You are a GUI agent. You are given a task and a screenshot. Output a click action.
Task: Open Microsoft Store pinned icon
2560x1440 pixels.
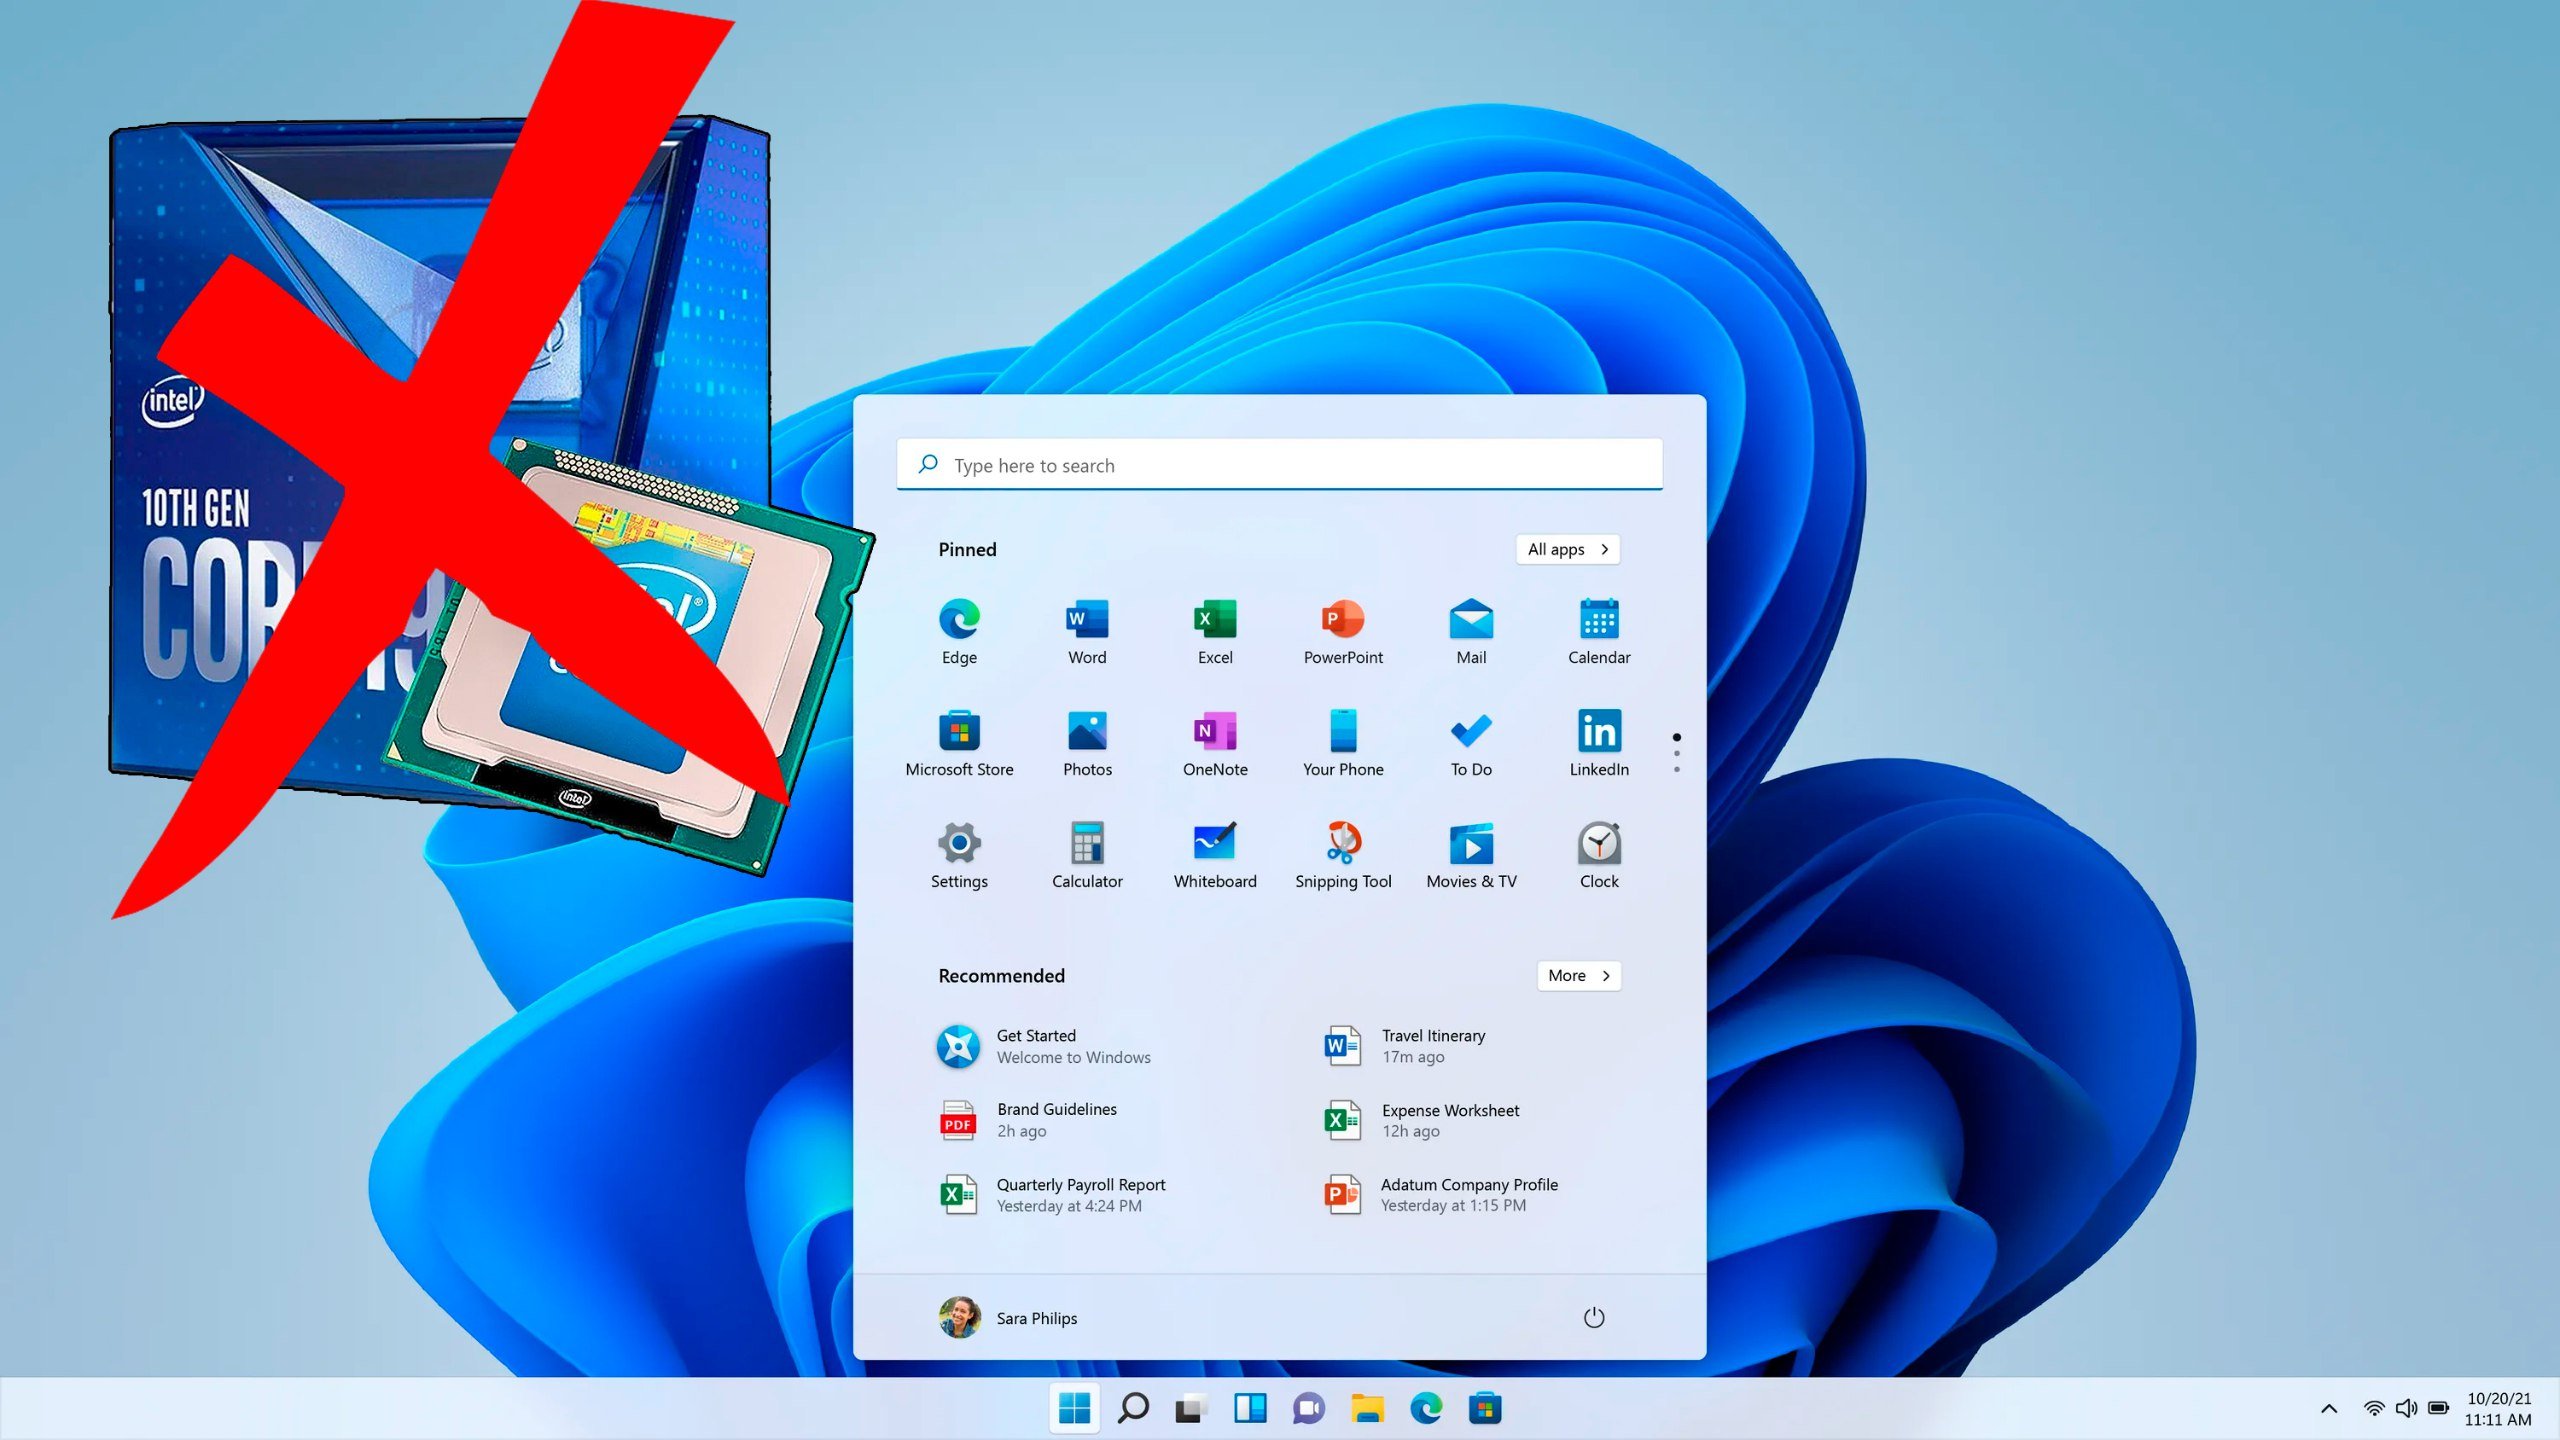pos(959,744)
